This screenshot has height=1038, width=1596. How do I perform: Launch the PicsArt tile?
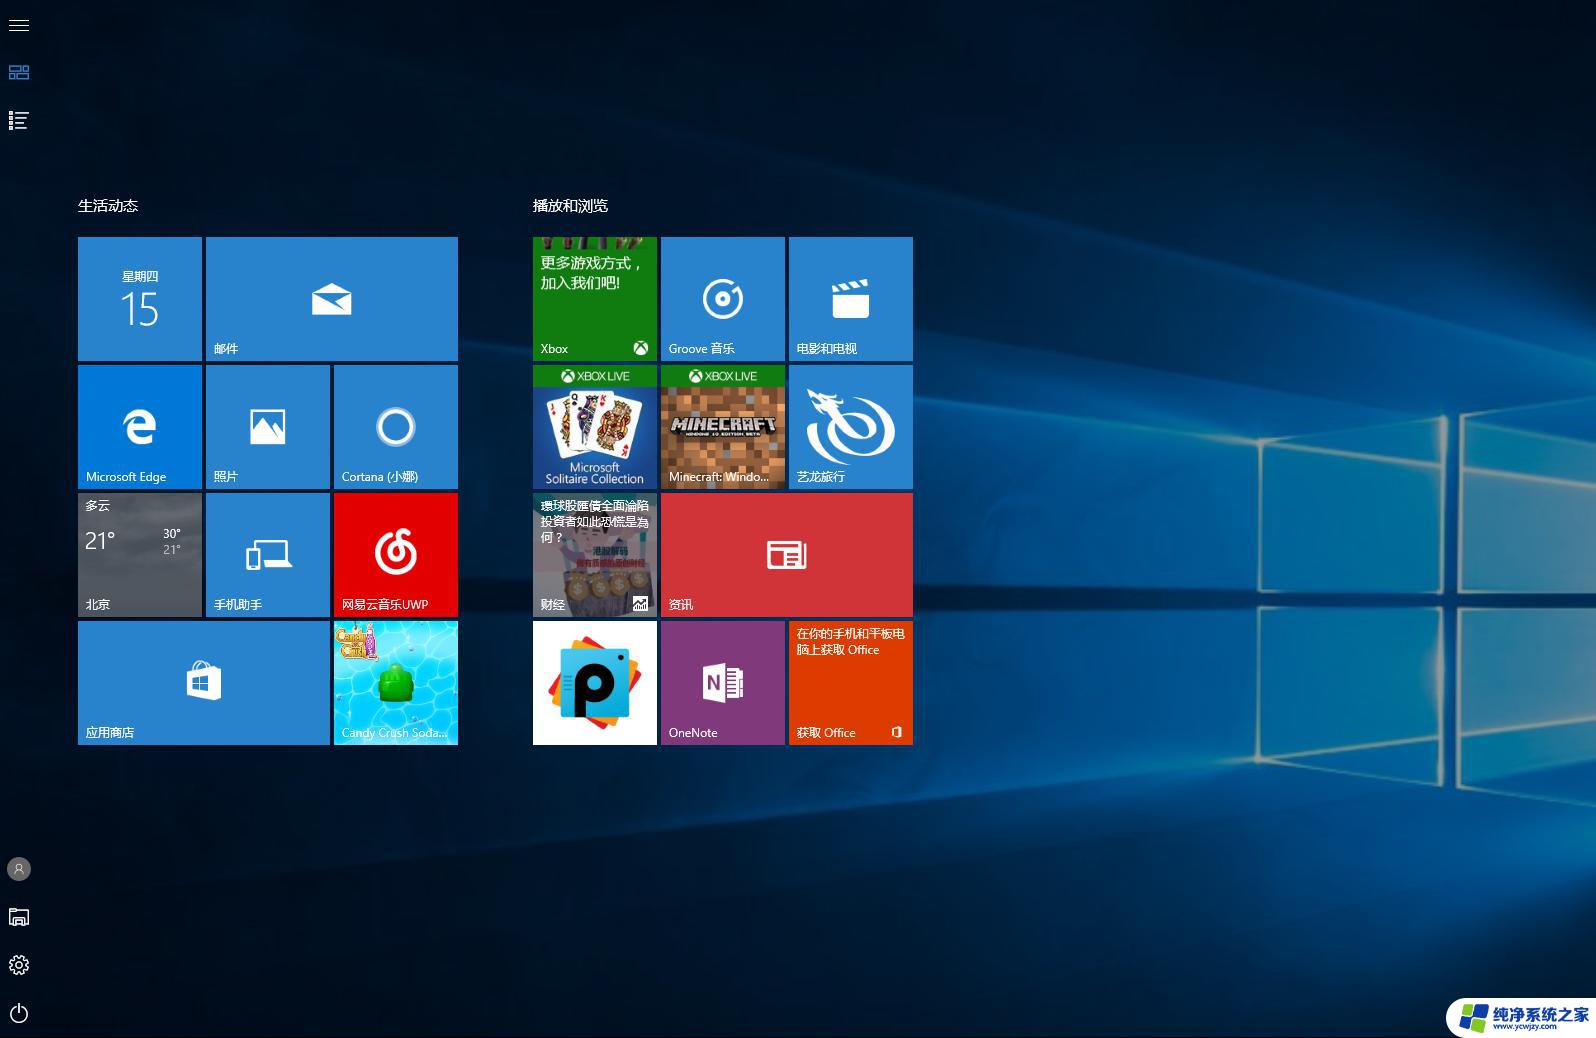point(595,683)
